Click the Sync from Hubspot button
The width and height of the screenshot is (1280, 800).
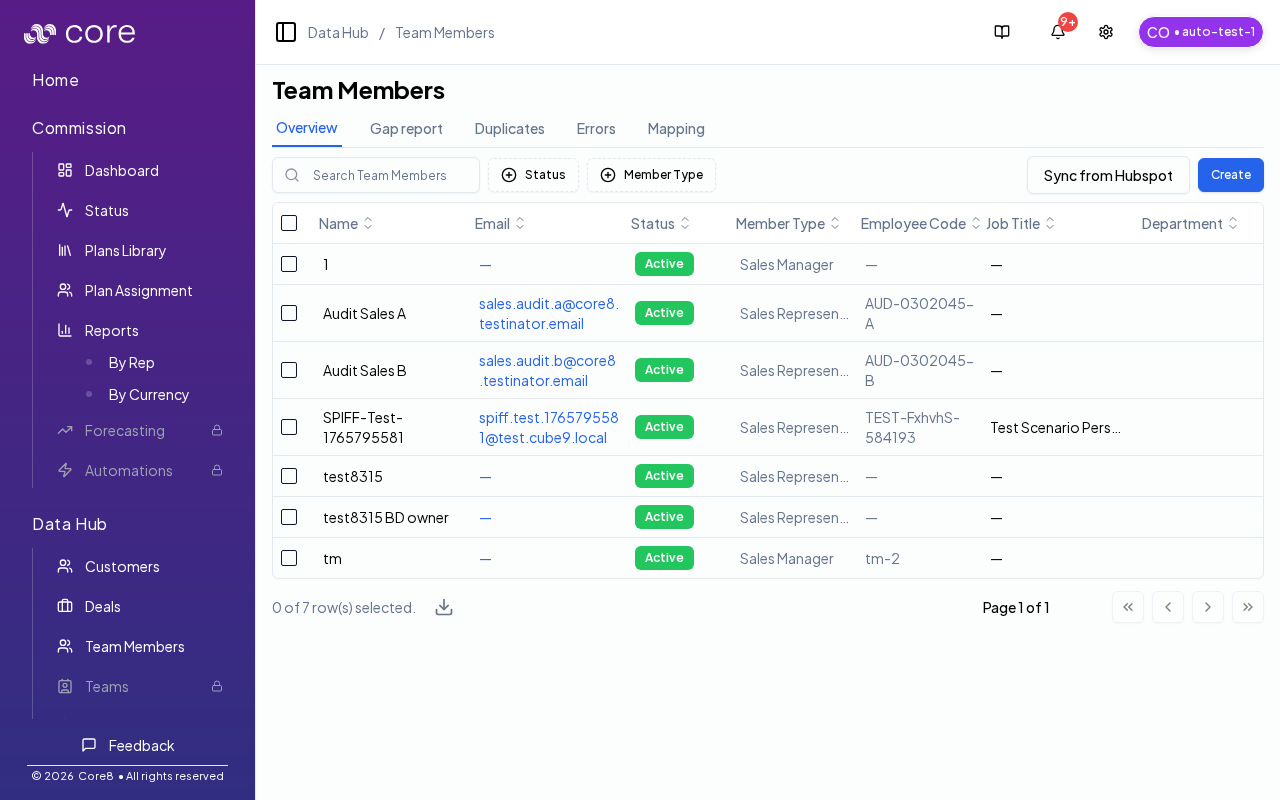coord(1108,175)
